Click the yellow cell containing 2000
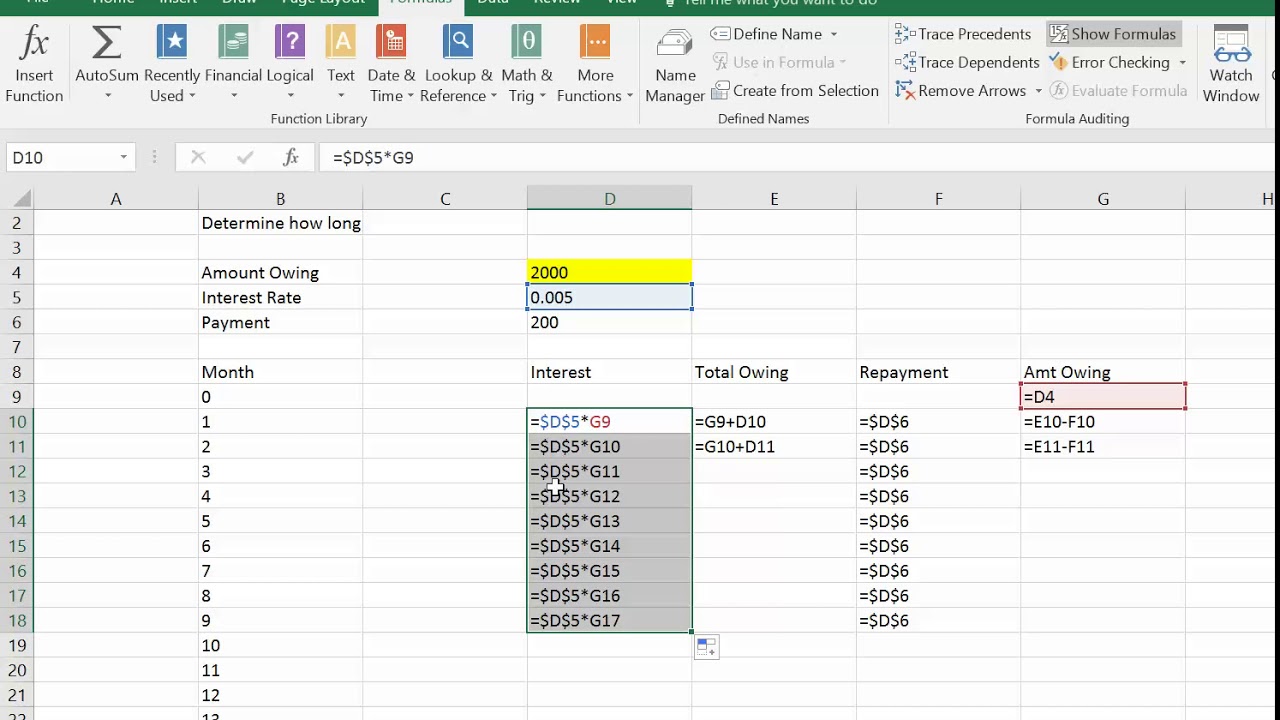 tap(609, 272)
